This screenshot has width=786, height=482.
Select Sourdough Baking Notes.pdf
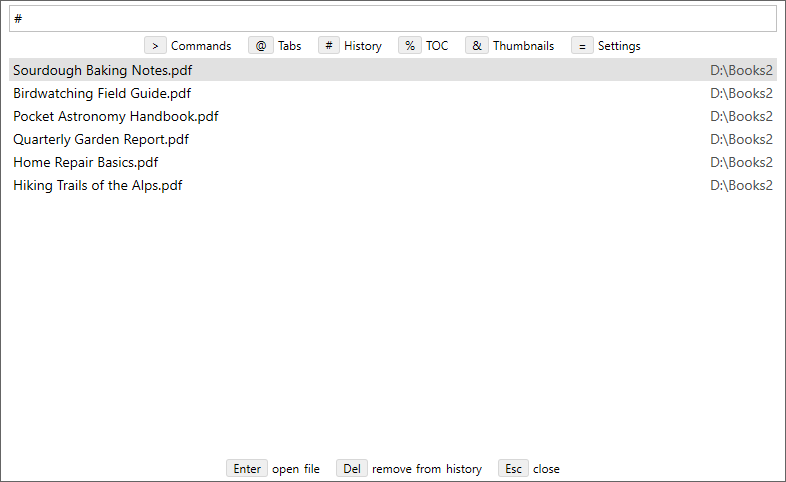(x=393, y=70)
